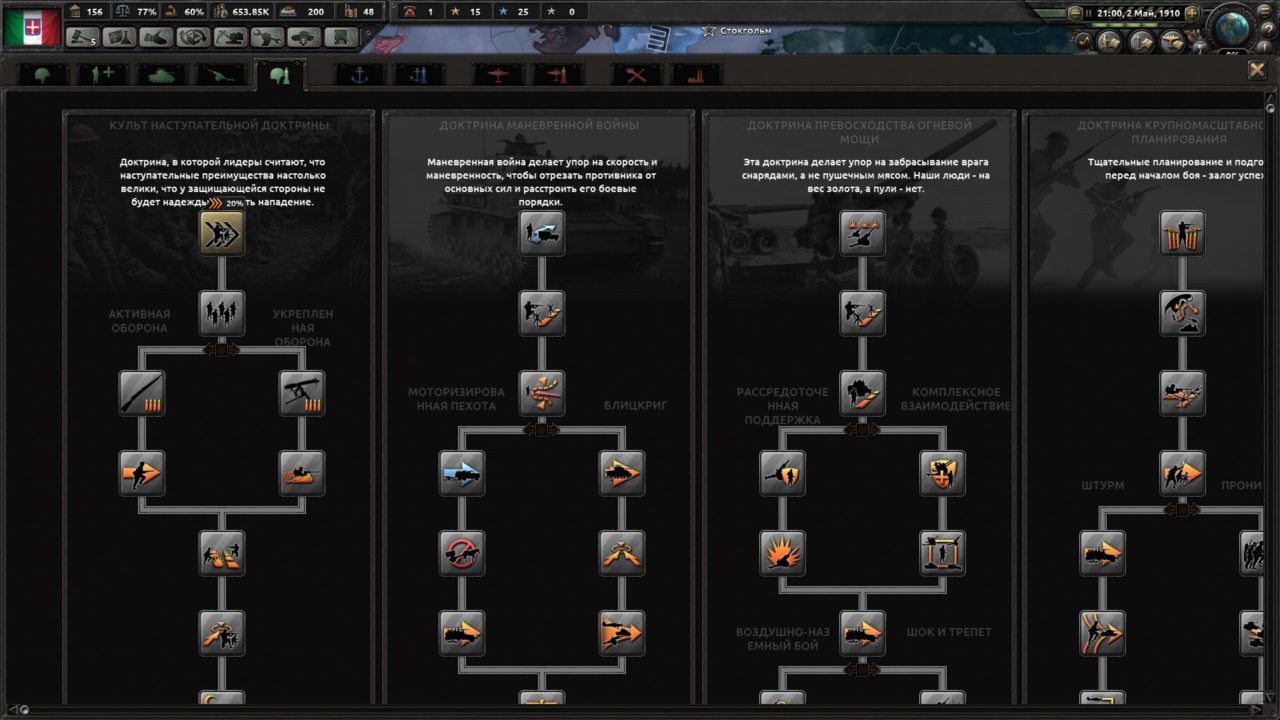
Task: Click the plus to increase game speed
Action: pos(1194,13)
